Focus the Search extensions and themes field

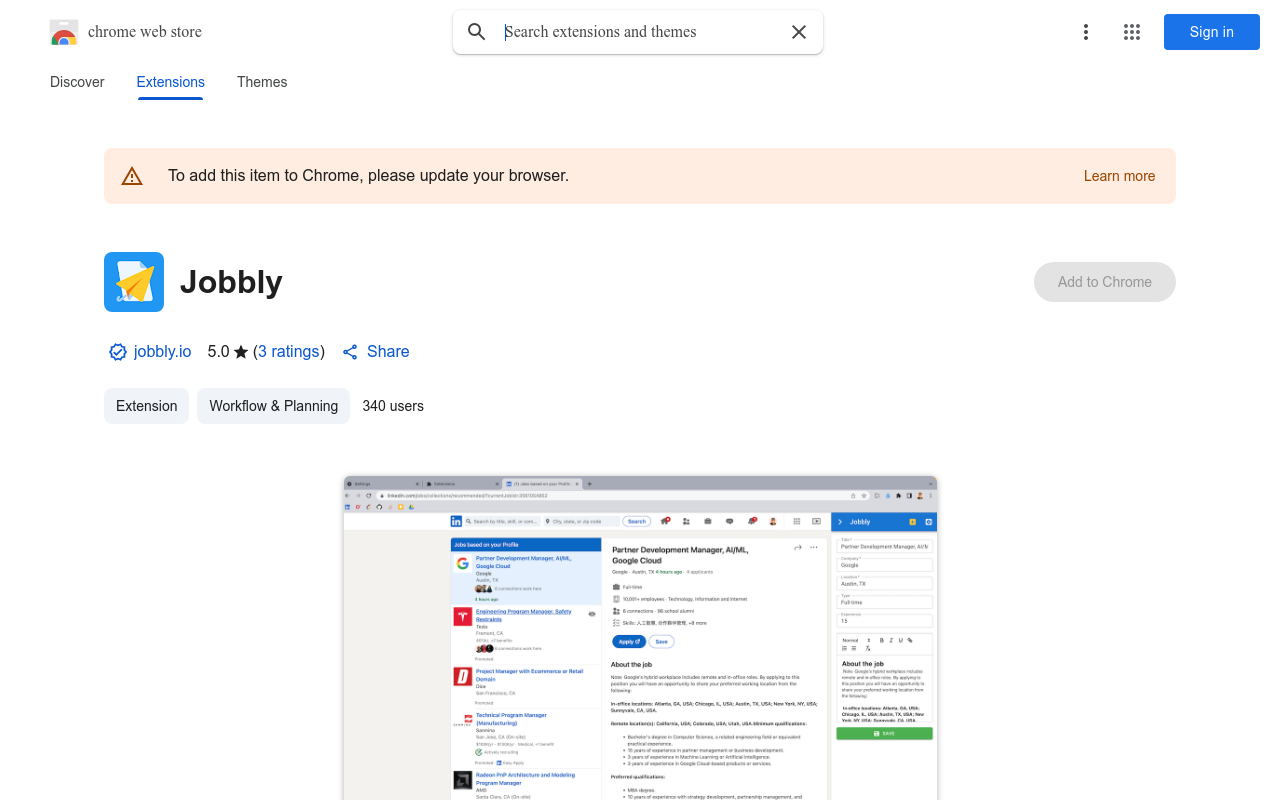pyautogui.click(x=640, y=32)
